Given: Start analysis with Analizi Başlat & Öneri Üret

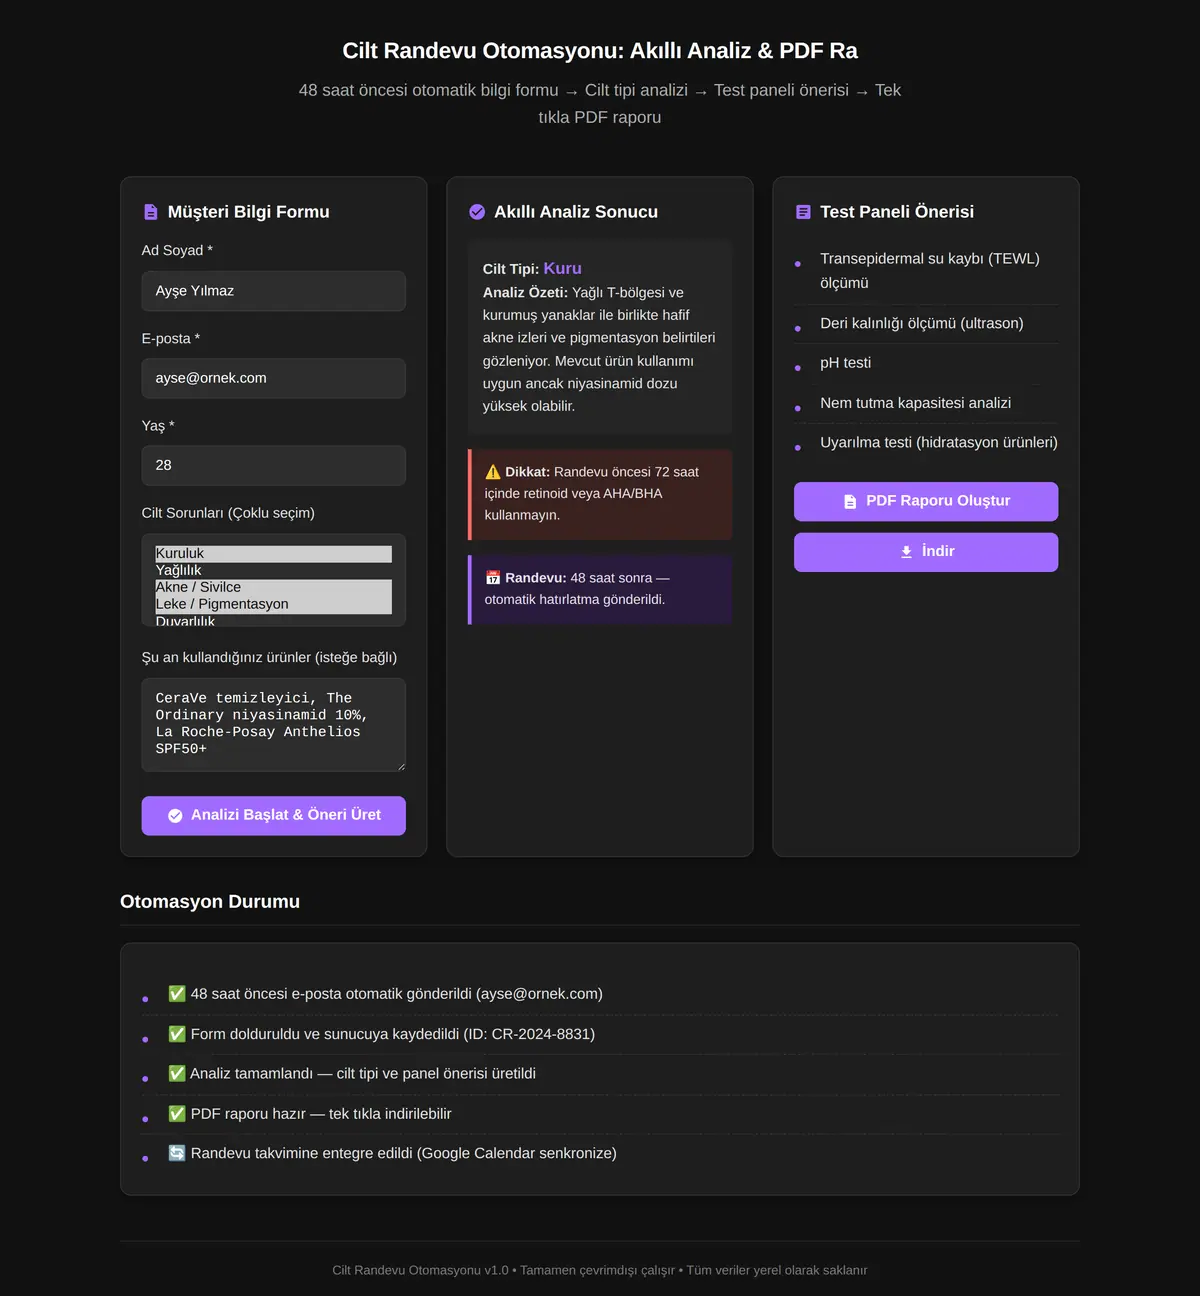Looking at the screenshot, I should click(x=273, y=816).
